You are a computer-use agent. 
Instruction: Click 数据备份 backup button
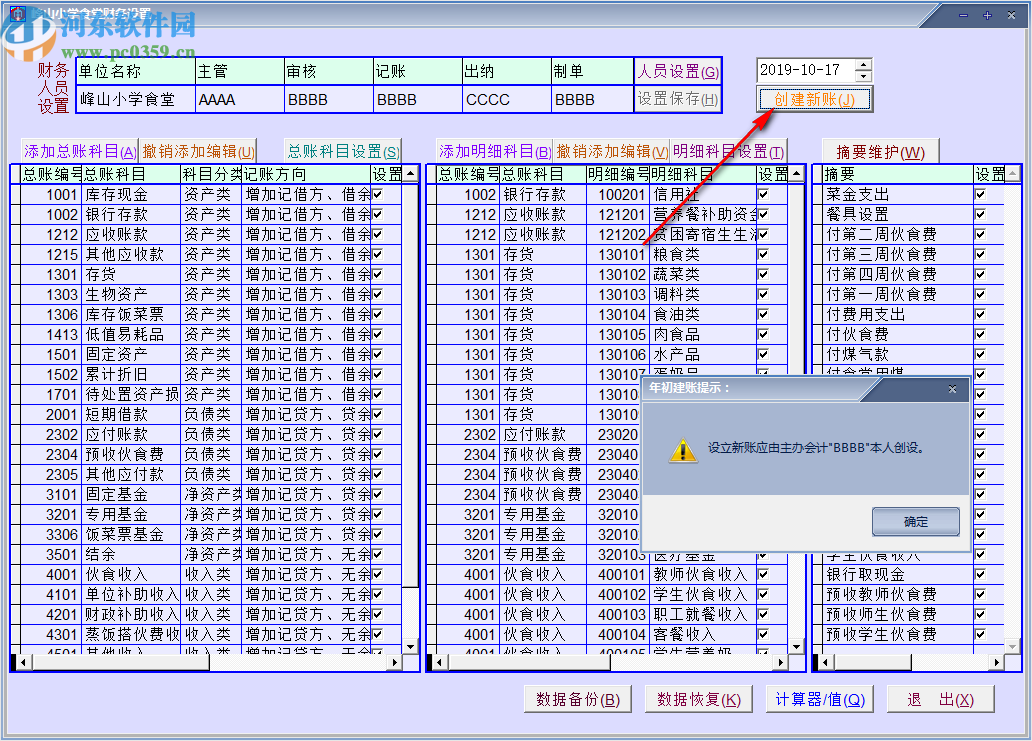577,699
